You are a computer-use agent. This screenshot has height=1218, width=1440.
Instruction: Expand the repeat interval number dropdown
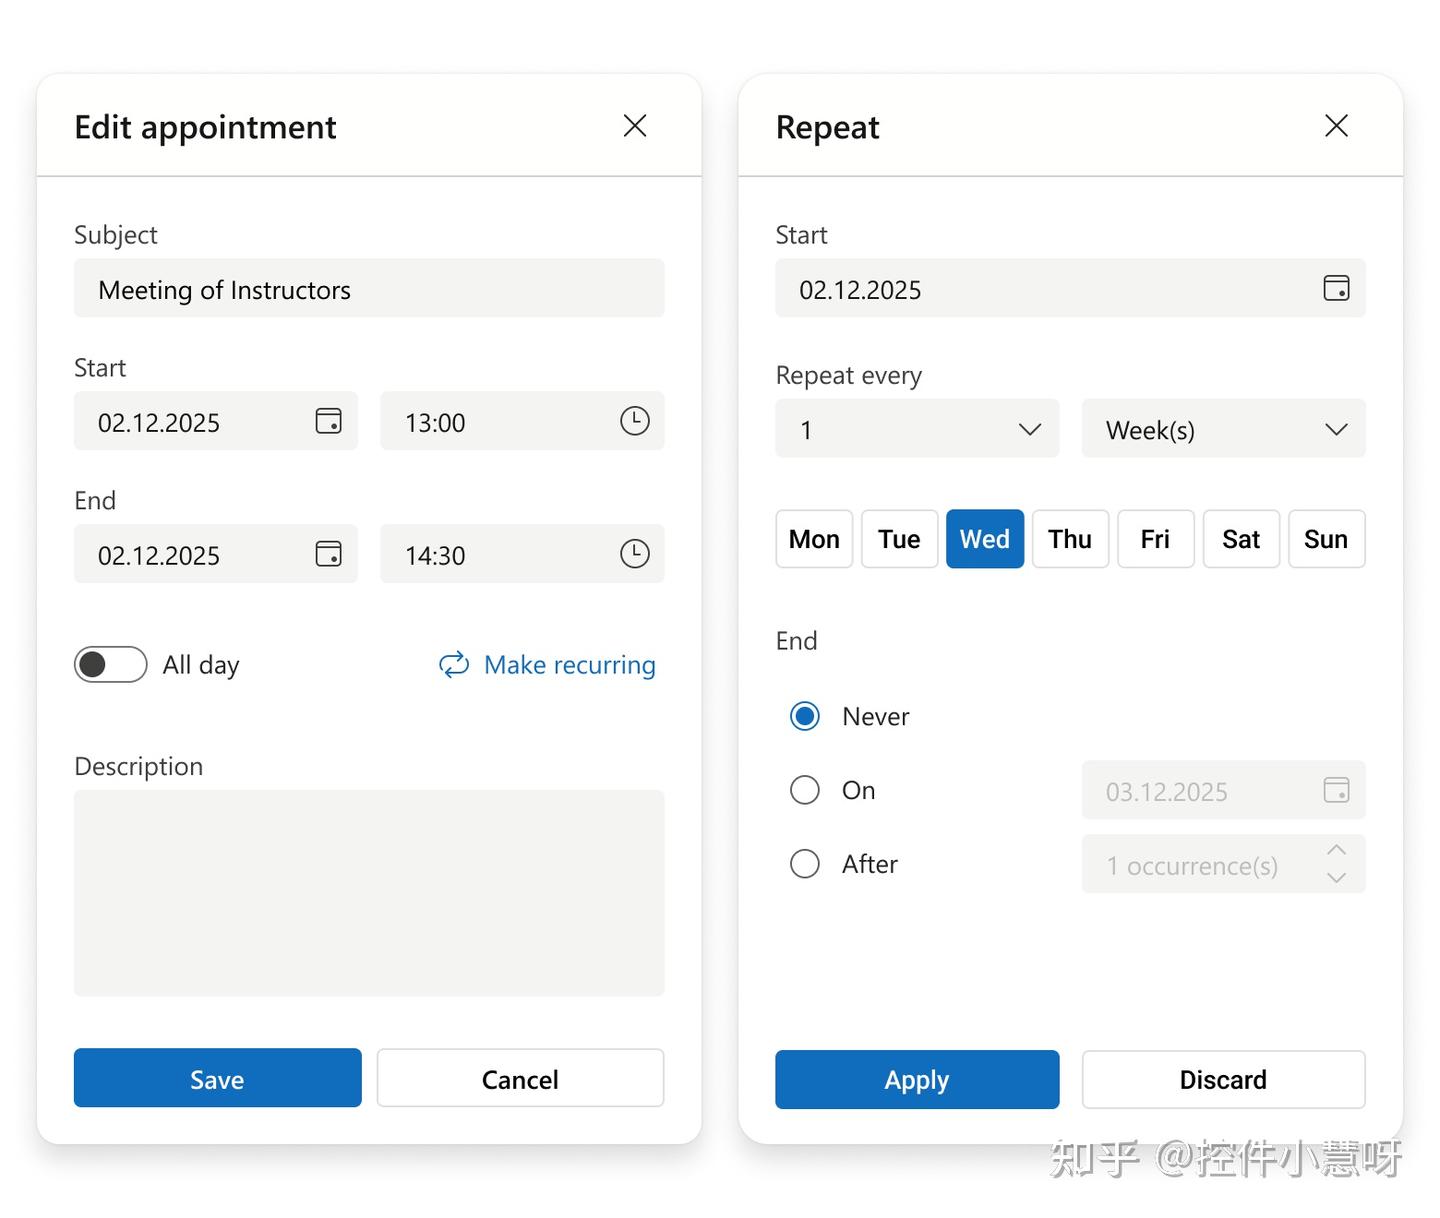917,429
